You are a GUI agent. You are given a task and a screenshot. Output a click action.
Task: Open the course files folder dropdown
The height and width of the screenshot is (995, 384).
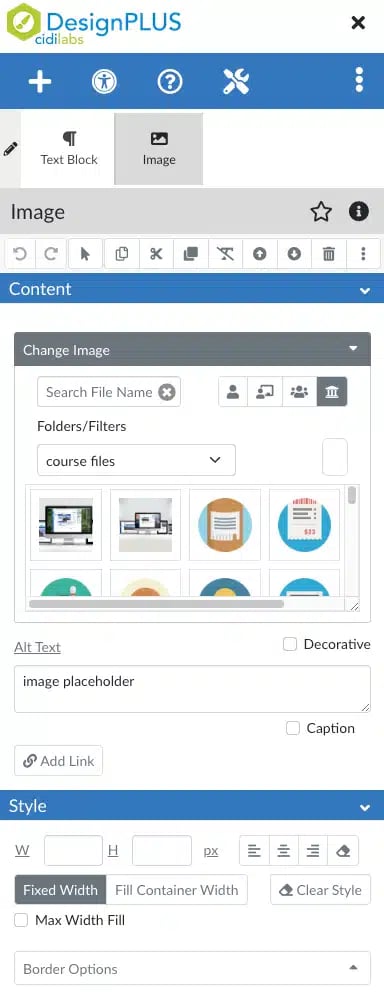[x=136, y=461]
